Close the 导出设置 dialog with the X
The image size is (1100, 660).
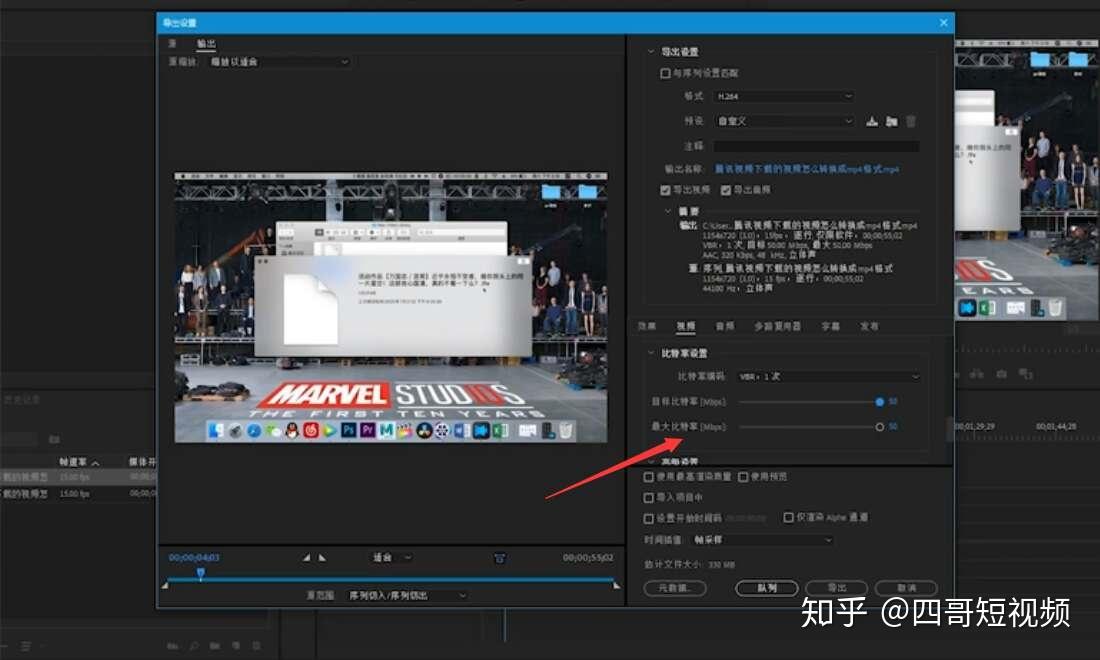tap(944, 22)
